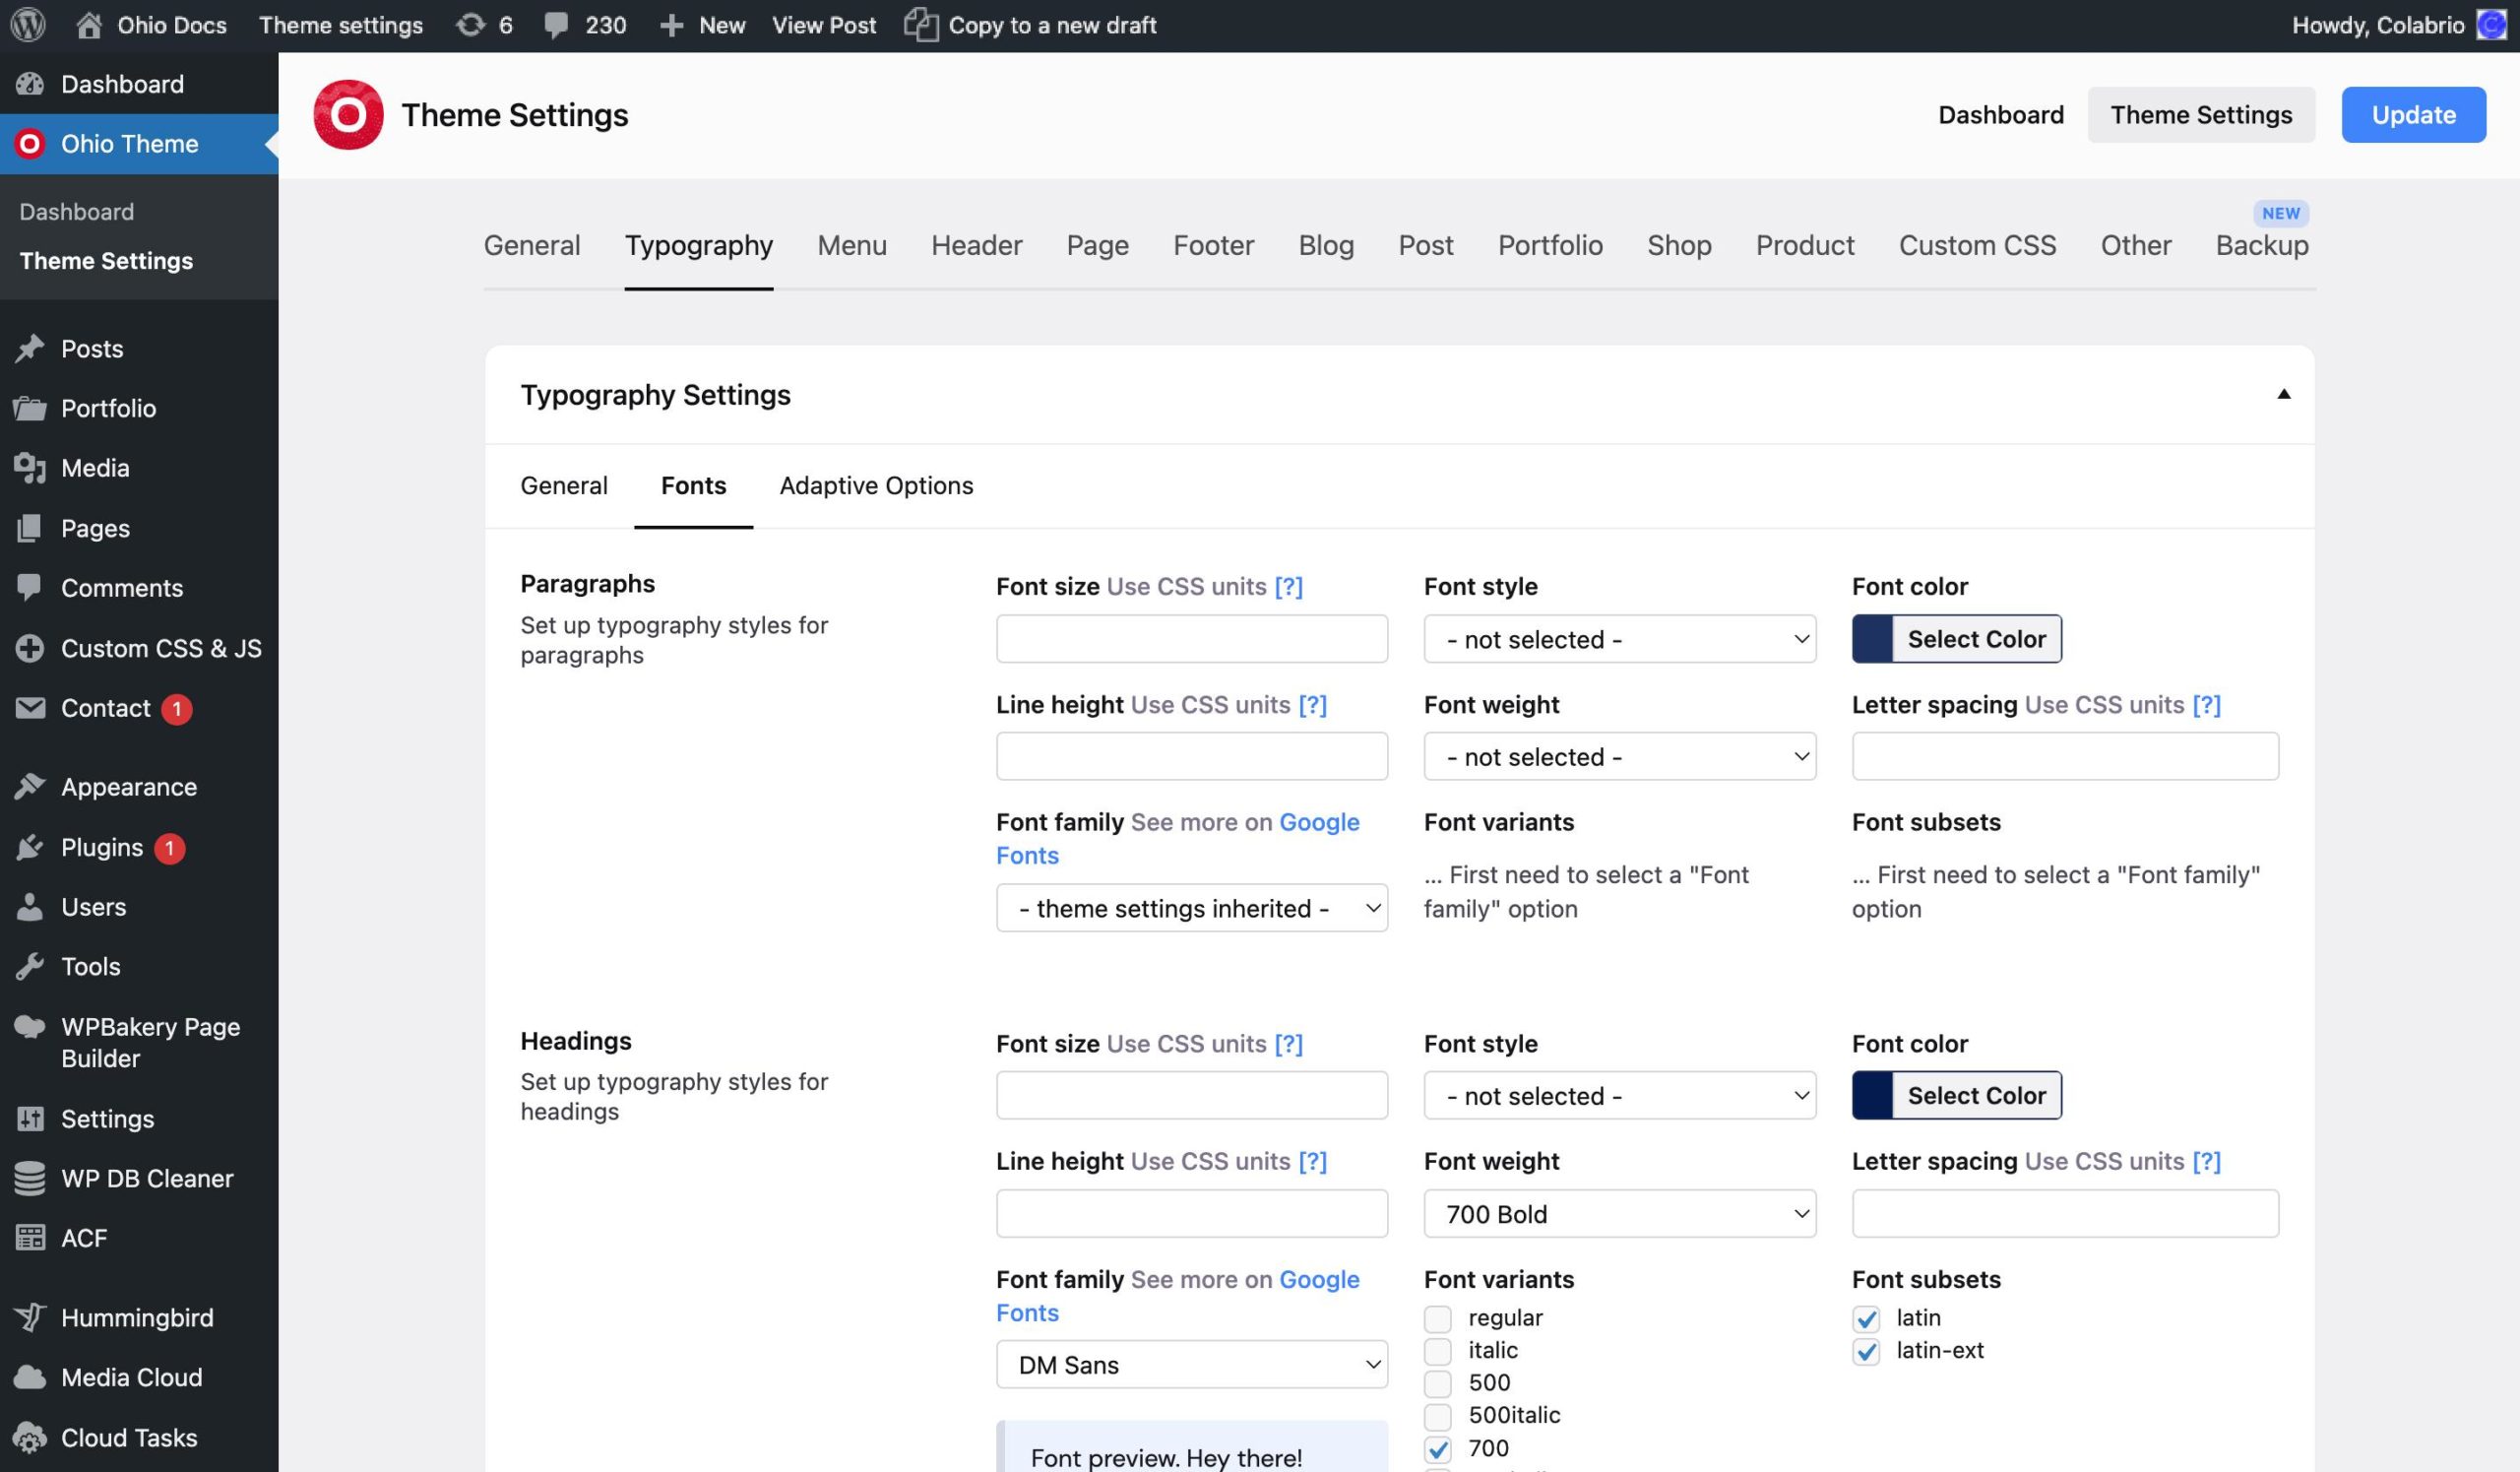Click the Hummingbird bird icon
Image resolution: width=2520 pixels, height=1472 pixels.
point(30,1317)
